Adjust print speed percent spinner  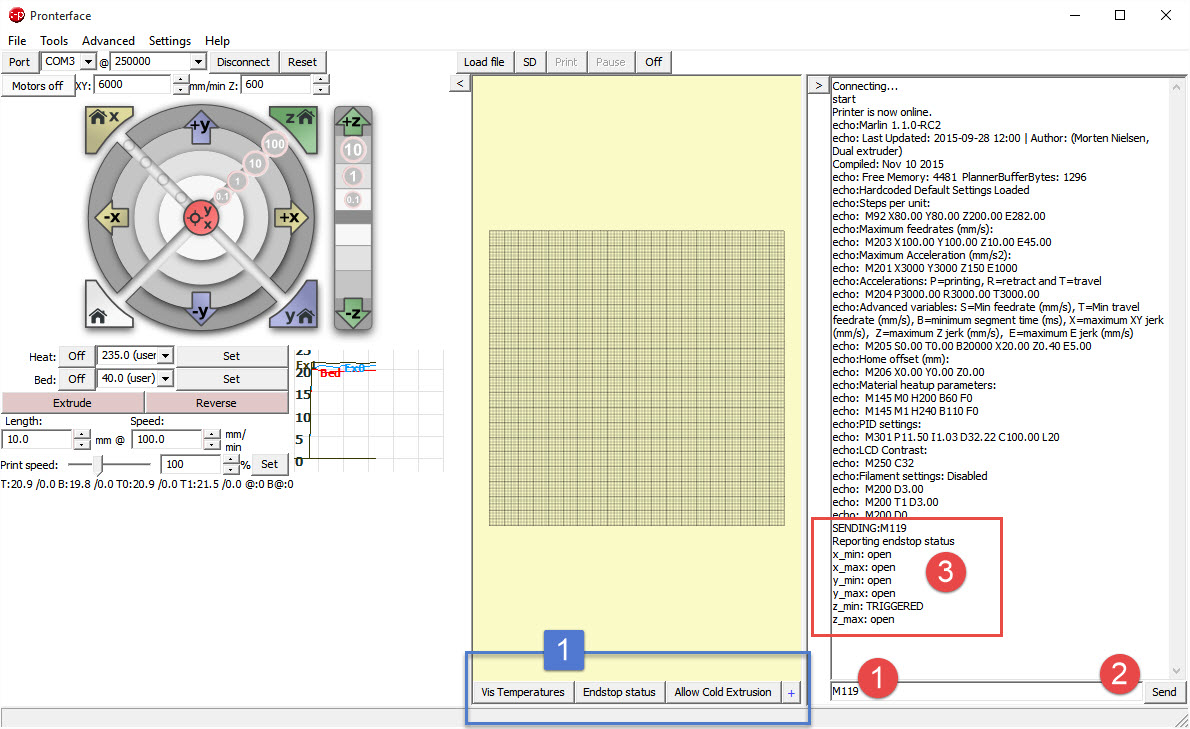click(x=231, y=464)
